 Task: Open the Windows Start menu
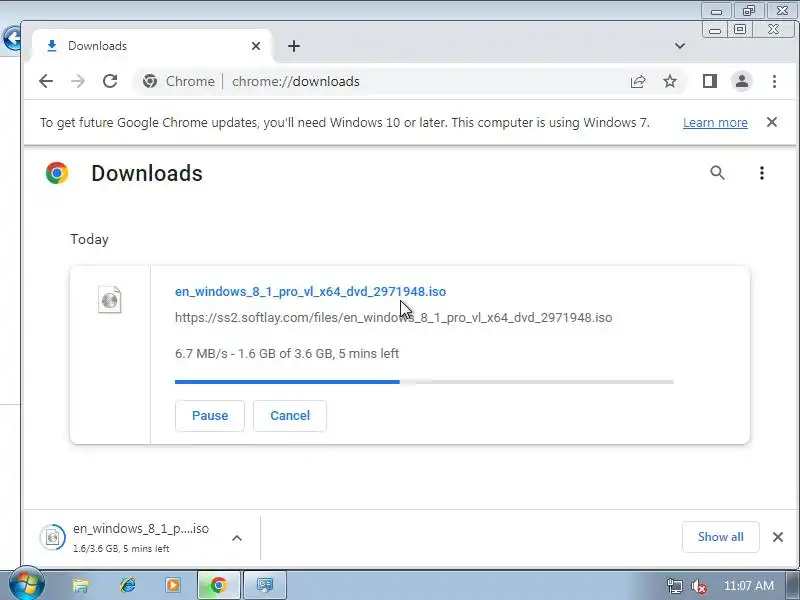26,584
